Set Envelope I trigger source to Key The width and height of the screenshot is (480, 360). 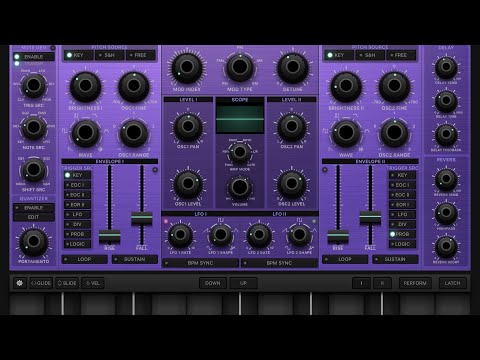[x=77, y=175]
